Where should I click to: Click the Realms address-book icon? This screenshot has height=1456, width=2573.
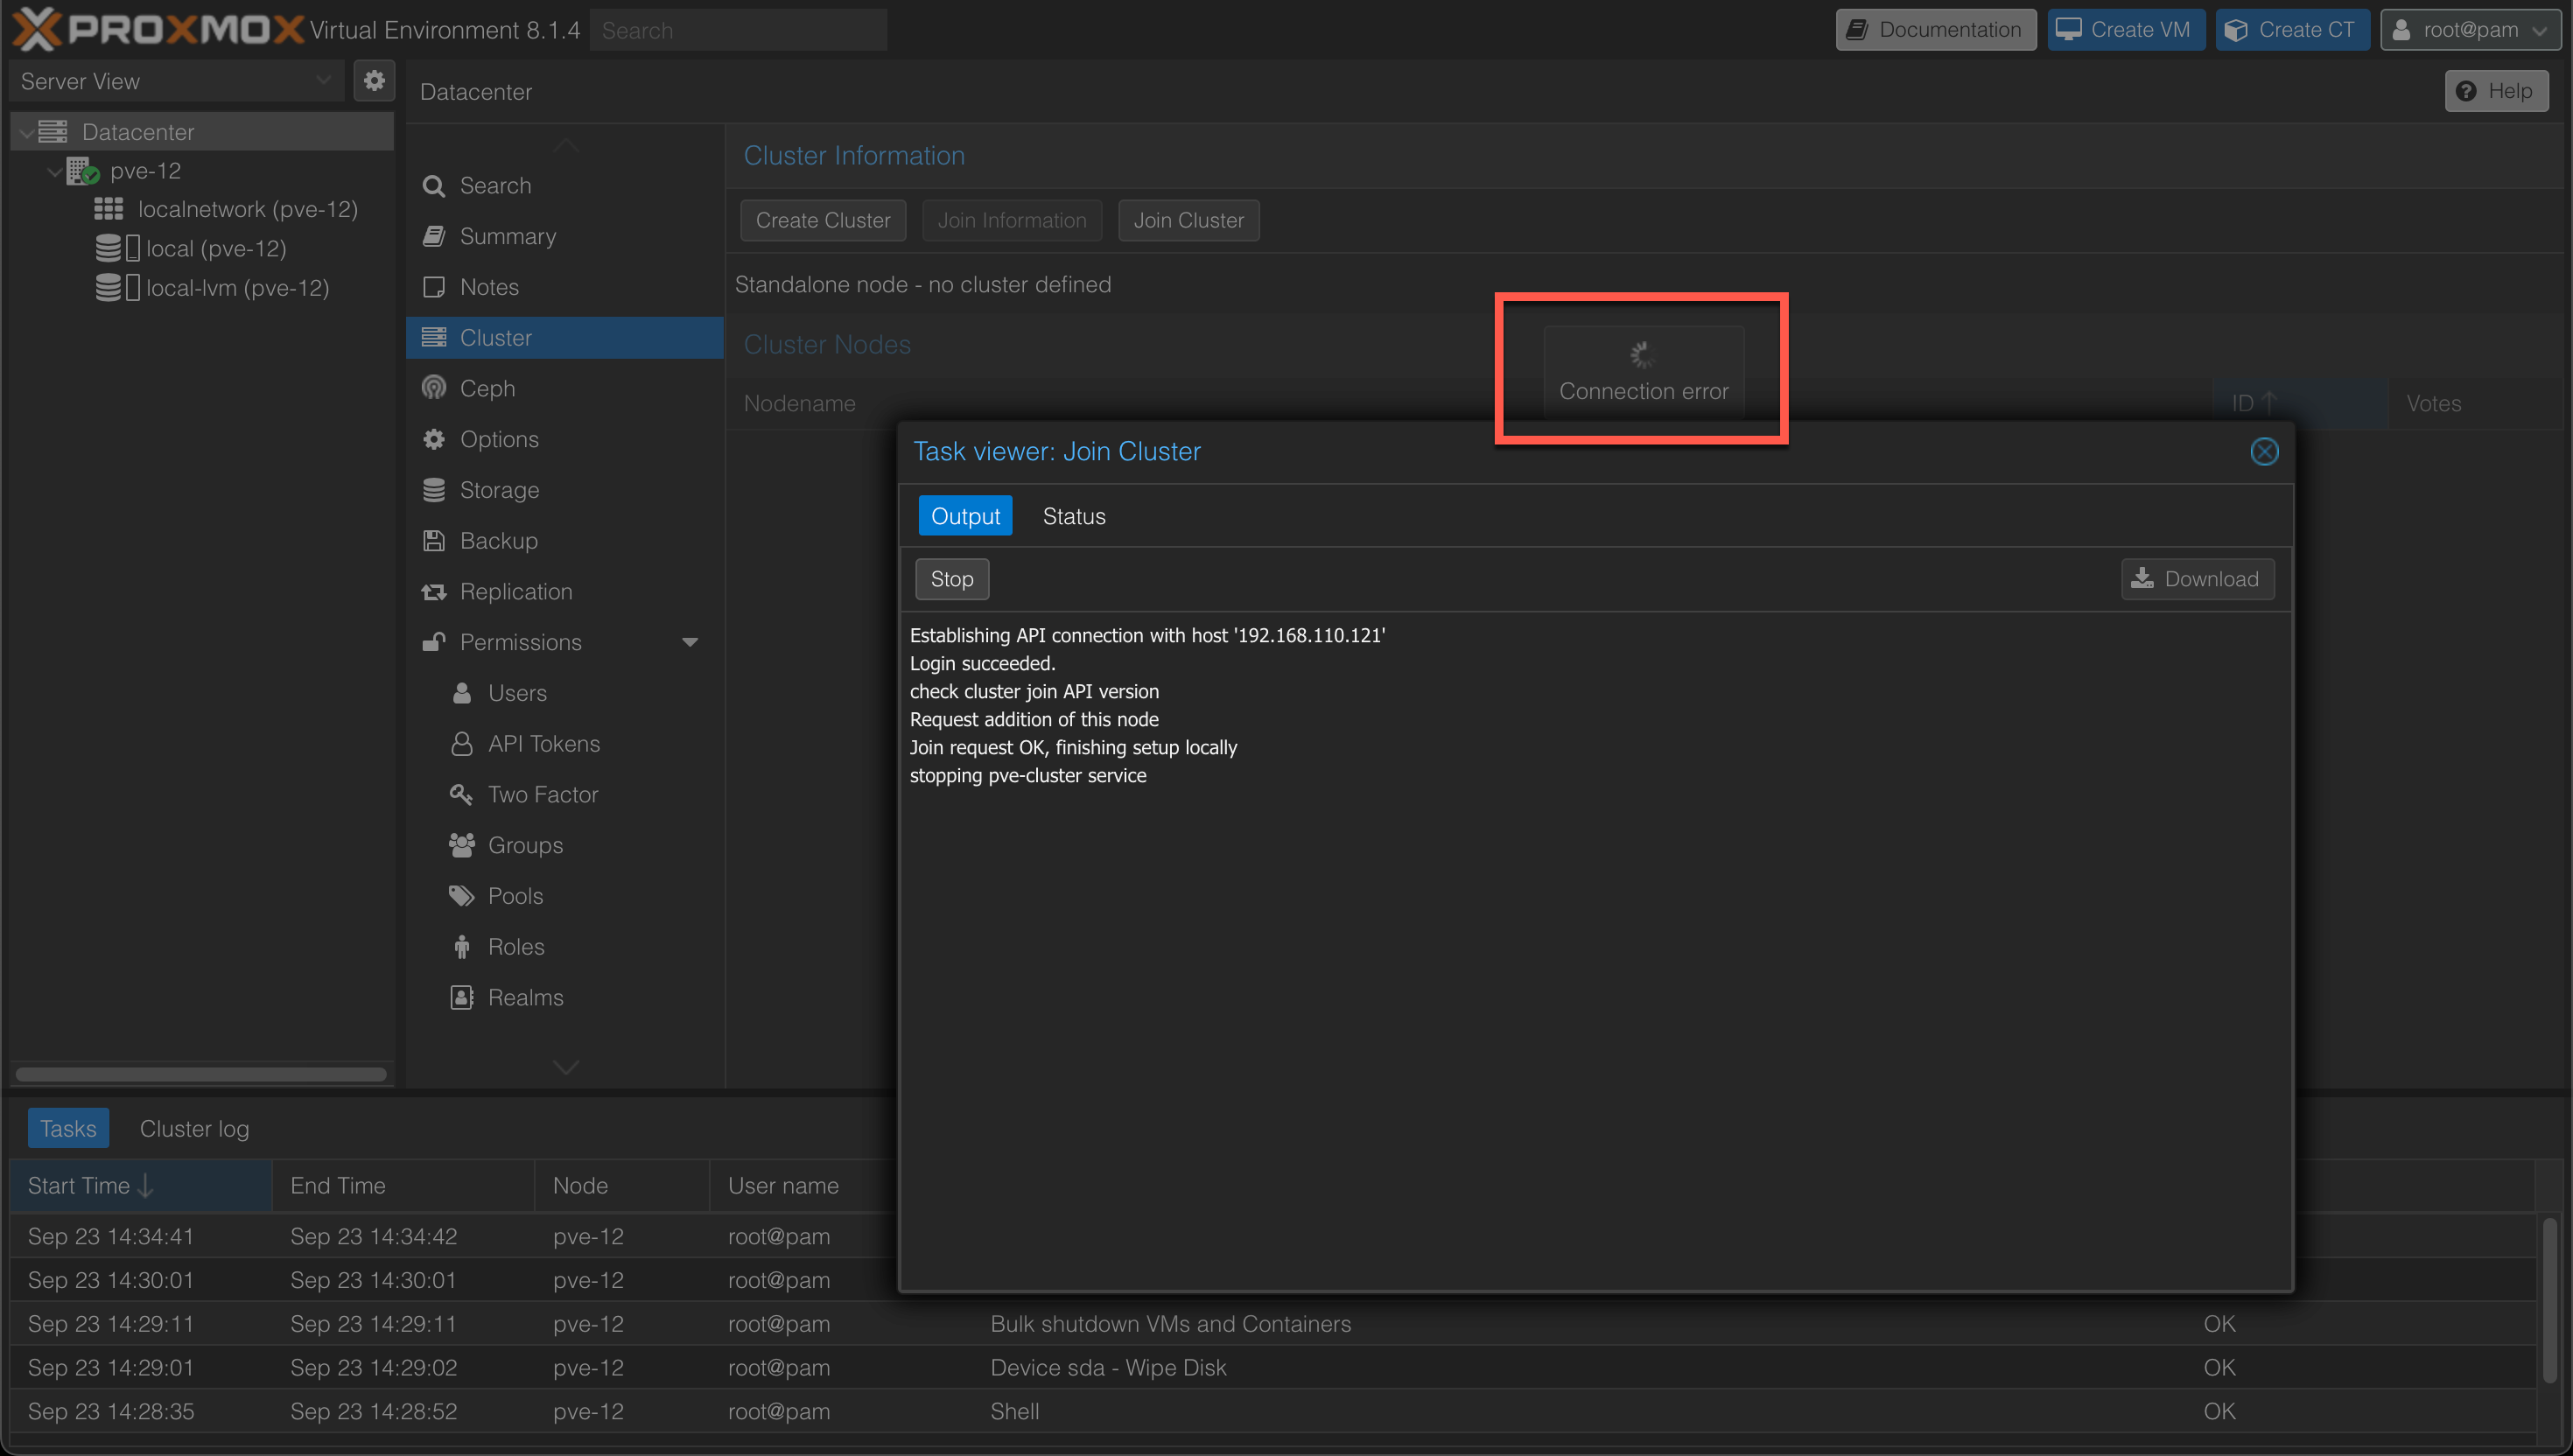(461, 997)
